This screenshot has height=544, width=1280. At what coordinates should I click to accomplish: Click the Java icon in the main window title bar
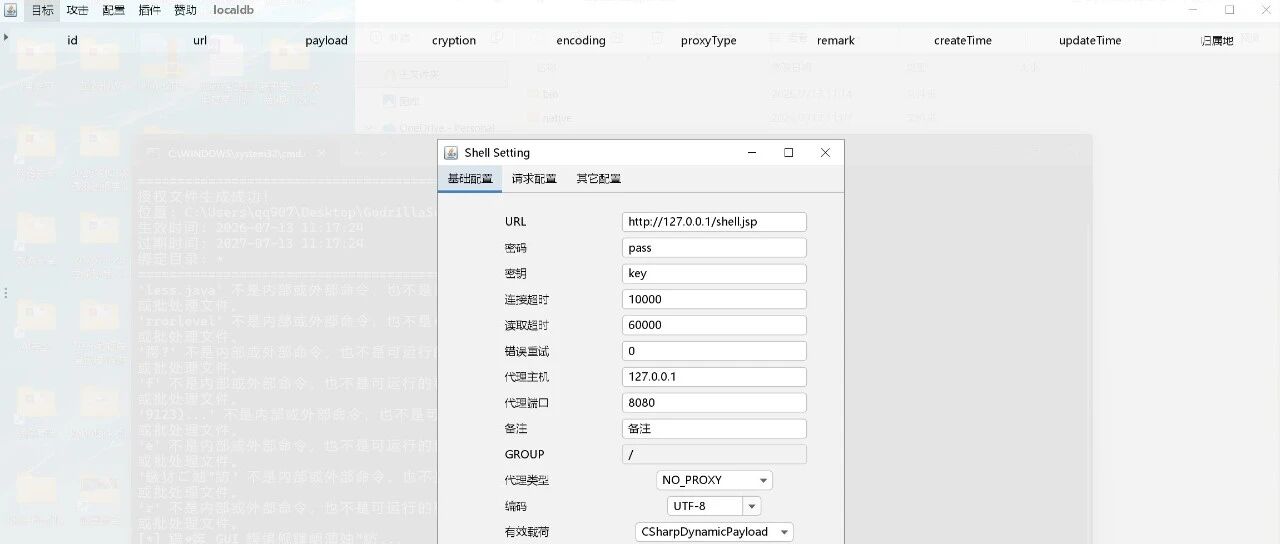[10, 10]
